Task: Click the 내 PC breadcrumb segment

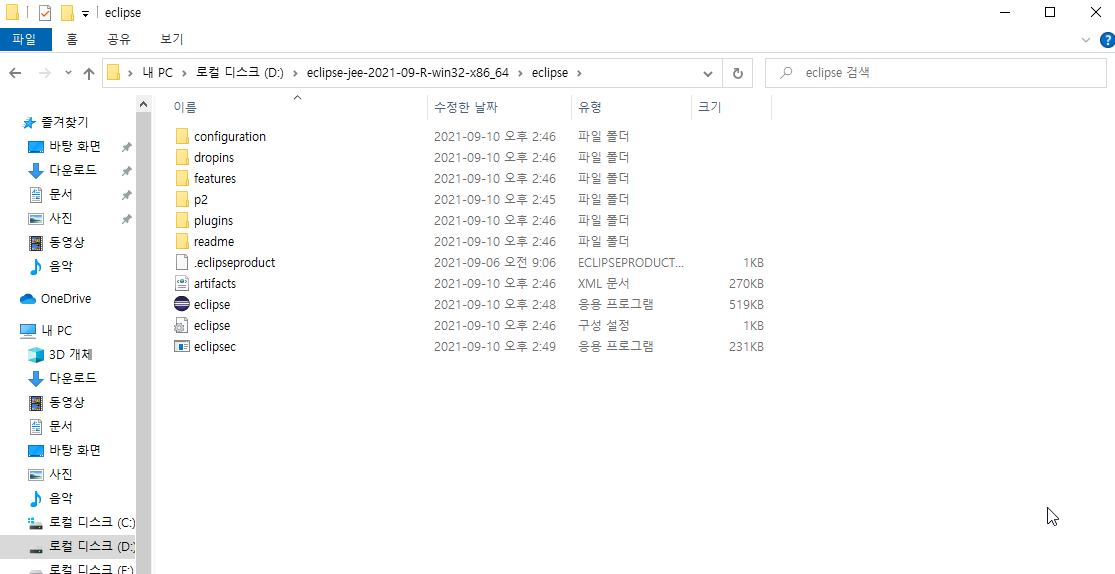Action: click(x=156, y=73)
